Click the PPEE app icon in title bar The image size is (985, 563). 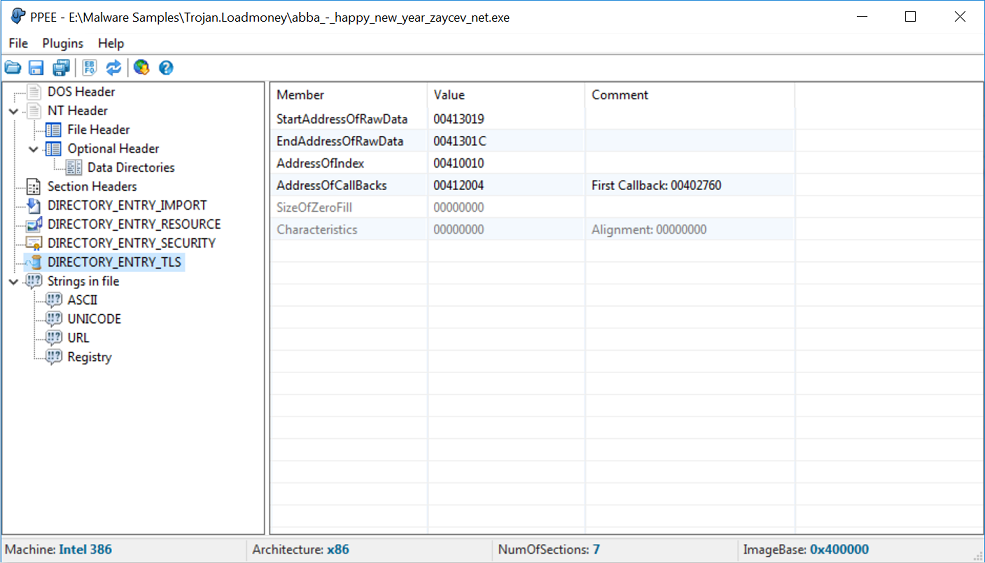point(18,17)
